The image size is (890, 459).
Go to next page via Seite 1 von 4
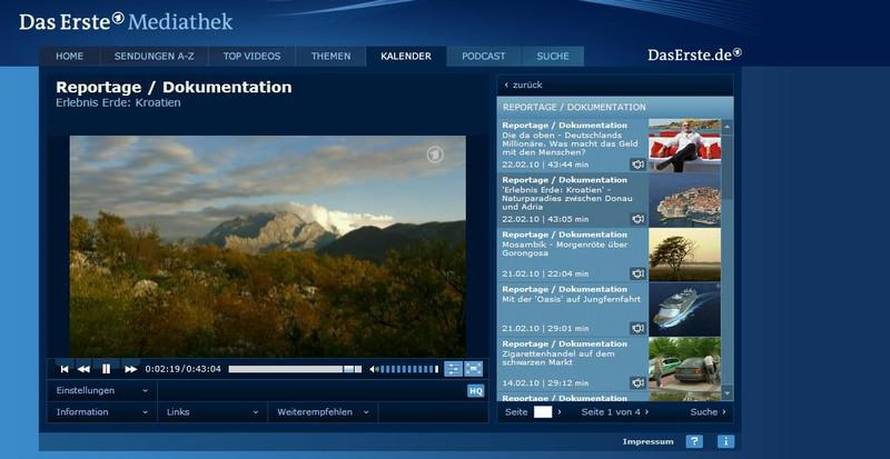point(615,412)
